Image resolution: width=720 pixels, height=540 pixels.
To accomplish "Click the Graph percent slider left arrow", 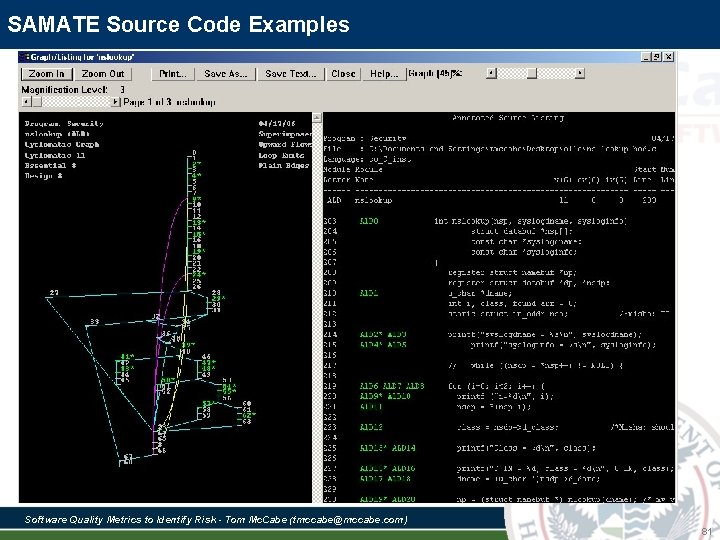I will pyautogui.click(x=492, y=73).
